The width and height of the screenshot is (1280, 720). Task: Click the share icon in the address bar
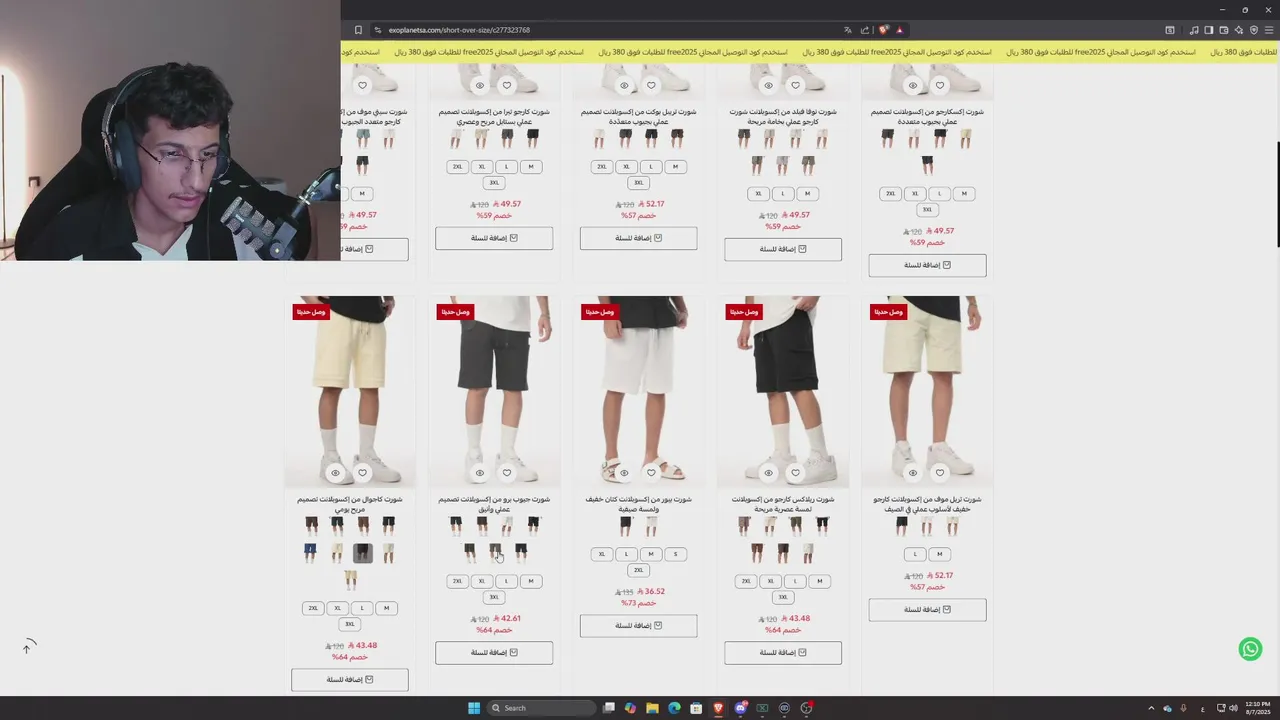click(865, 30)
